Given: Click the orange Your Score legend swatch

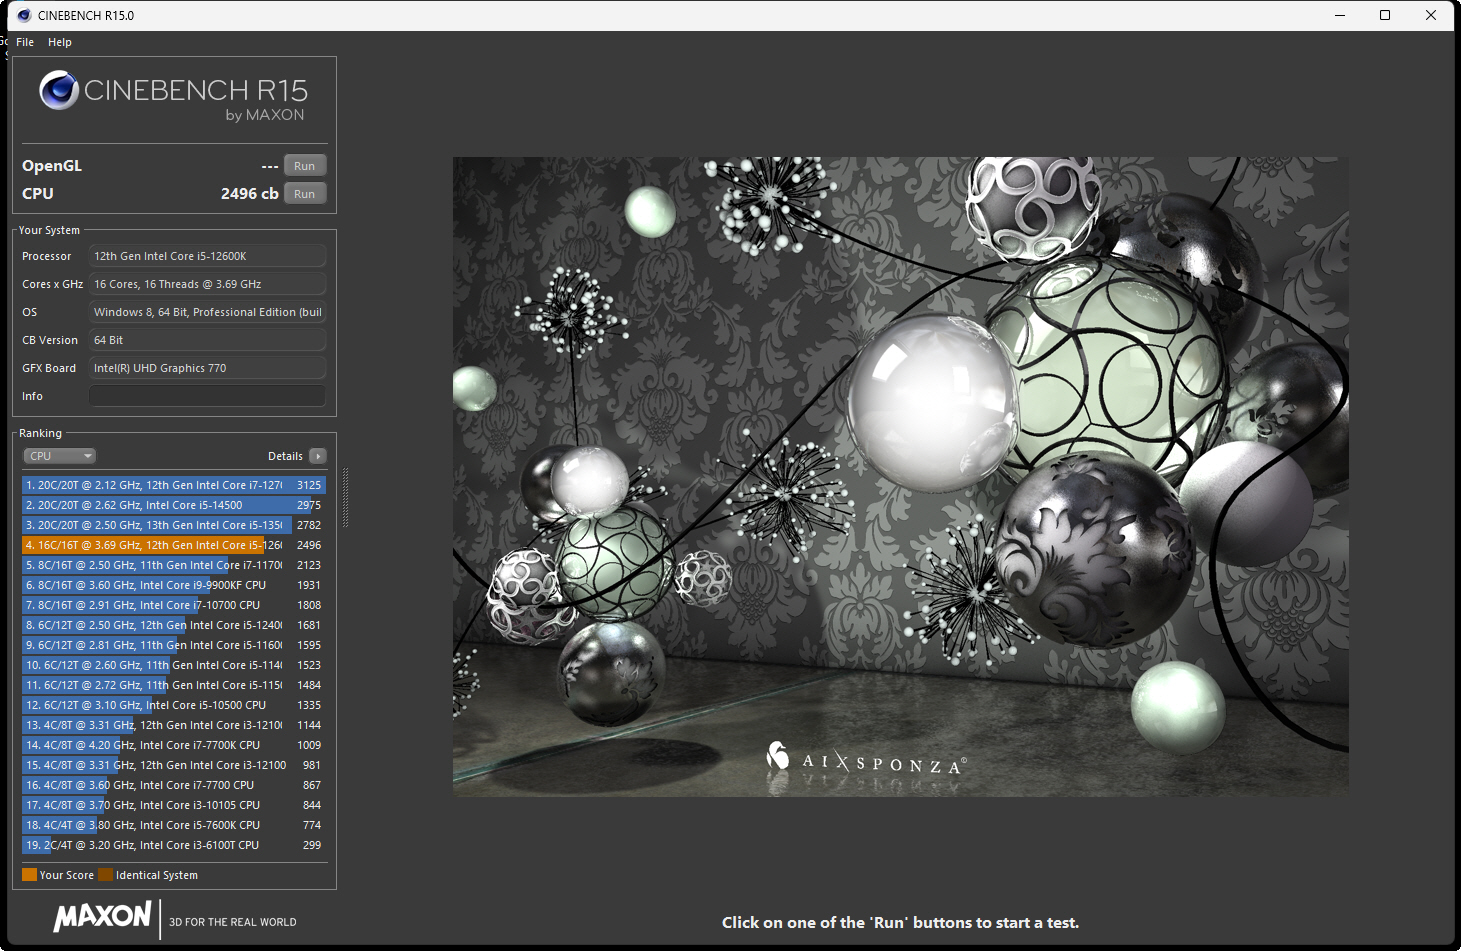Looking at the screenshot, I should [x=29, y=875].
